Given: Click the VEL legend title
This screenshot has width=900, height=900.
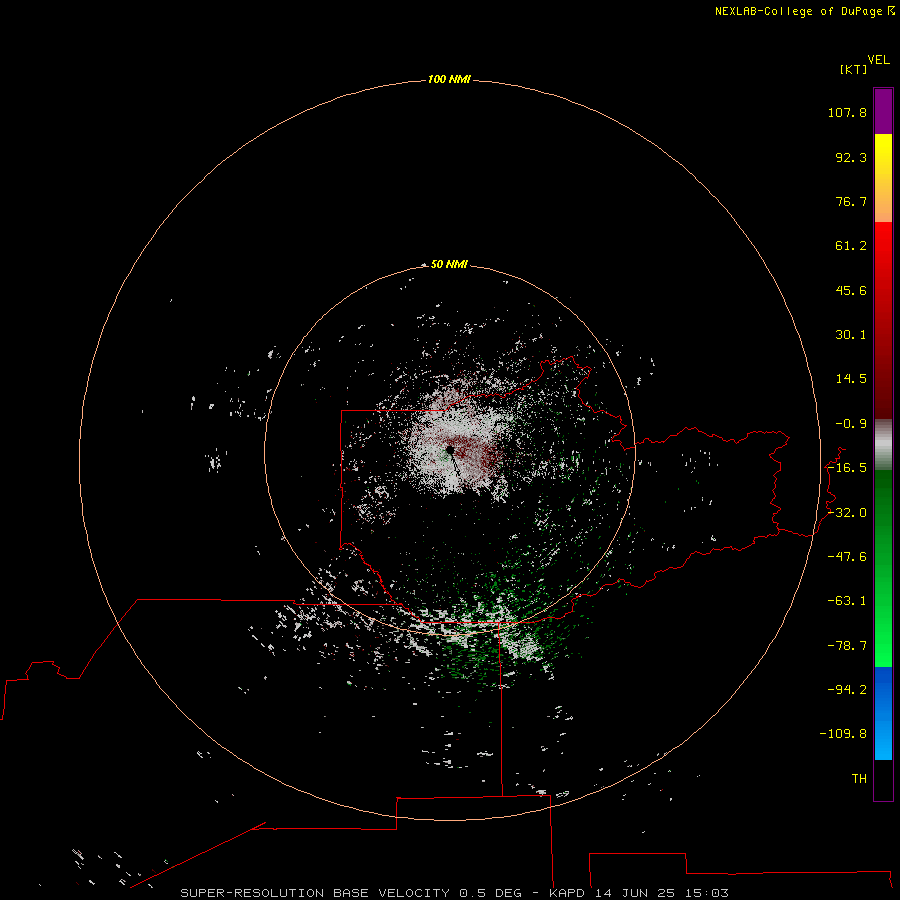Looking at the screenshot, I should [x=878, y=60].
